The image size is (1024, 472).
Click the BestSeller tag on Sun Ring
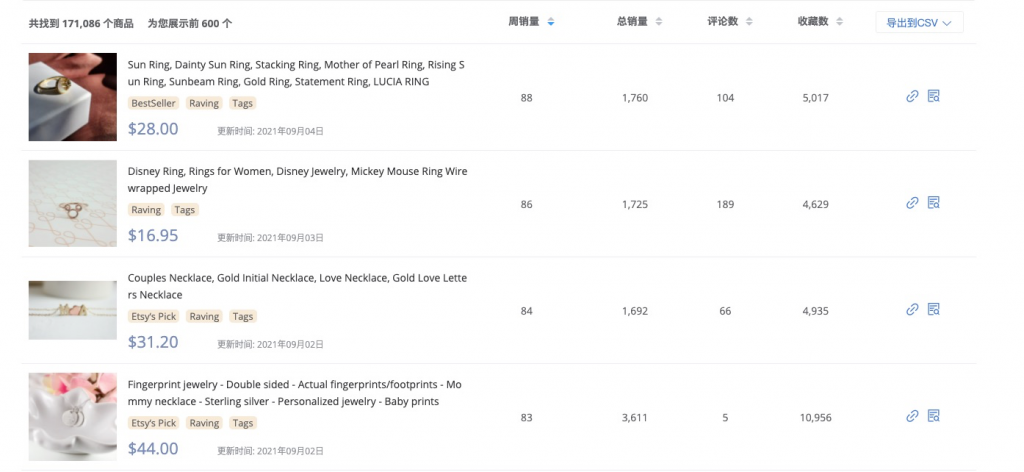[x=153, y=103]
